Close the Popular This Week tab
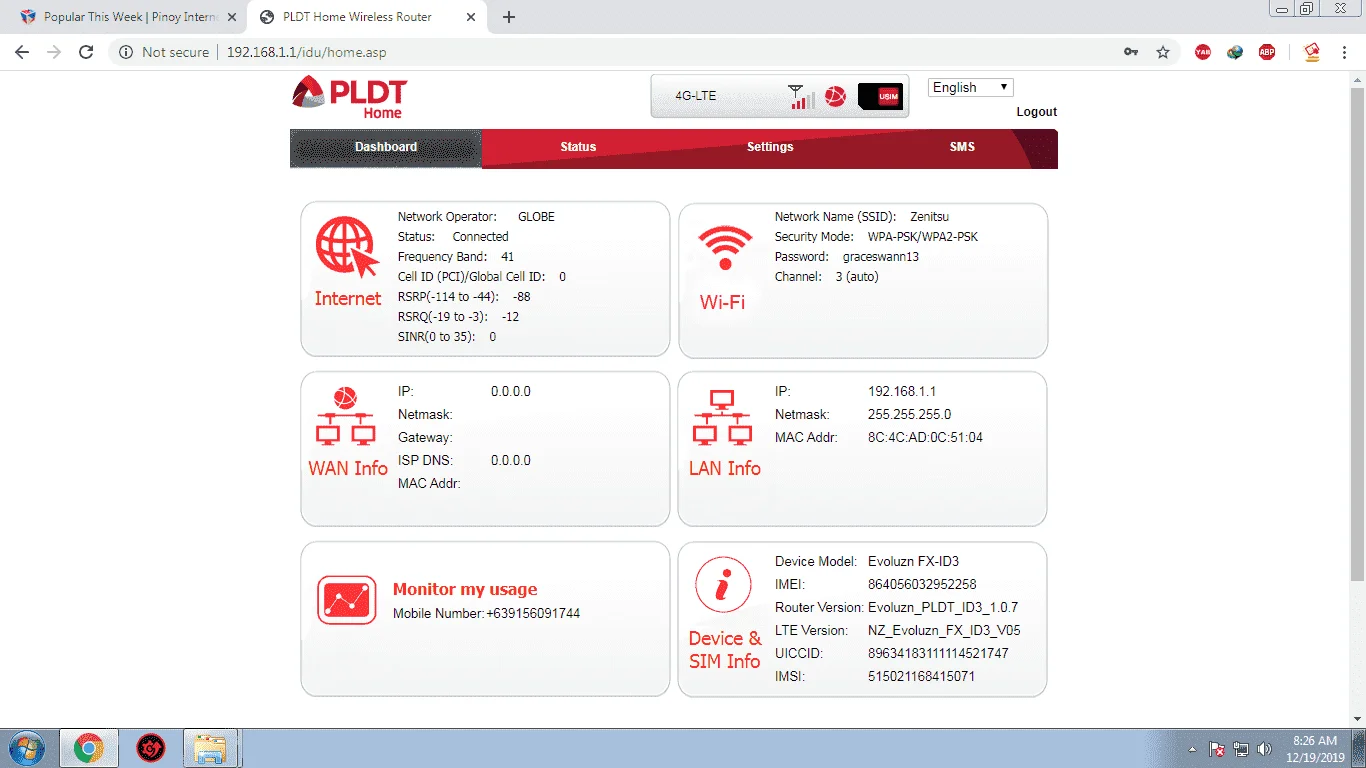 [231, 17]
